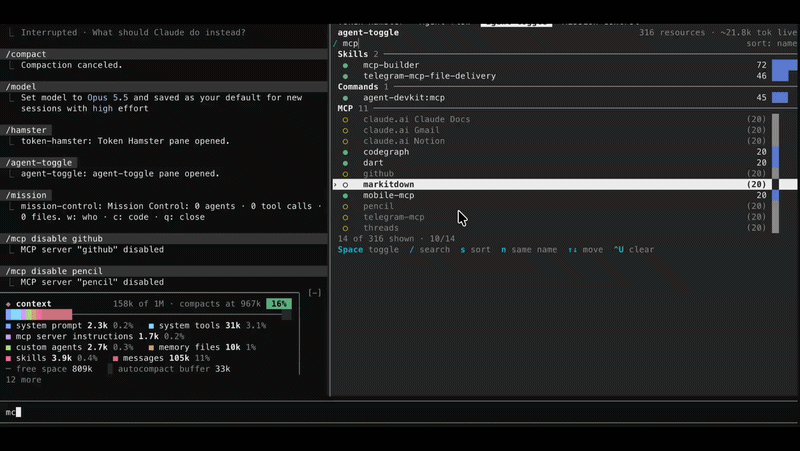Click the context usage progress bar
Image resolution: width=800 pixels, height=451 pixels.
point(148,314)
